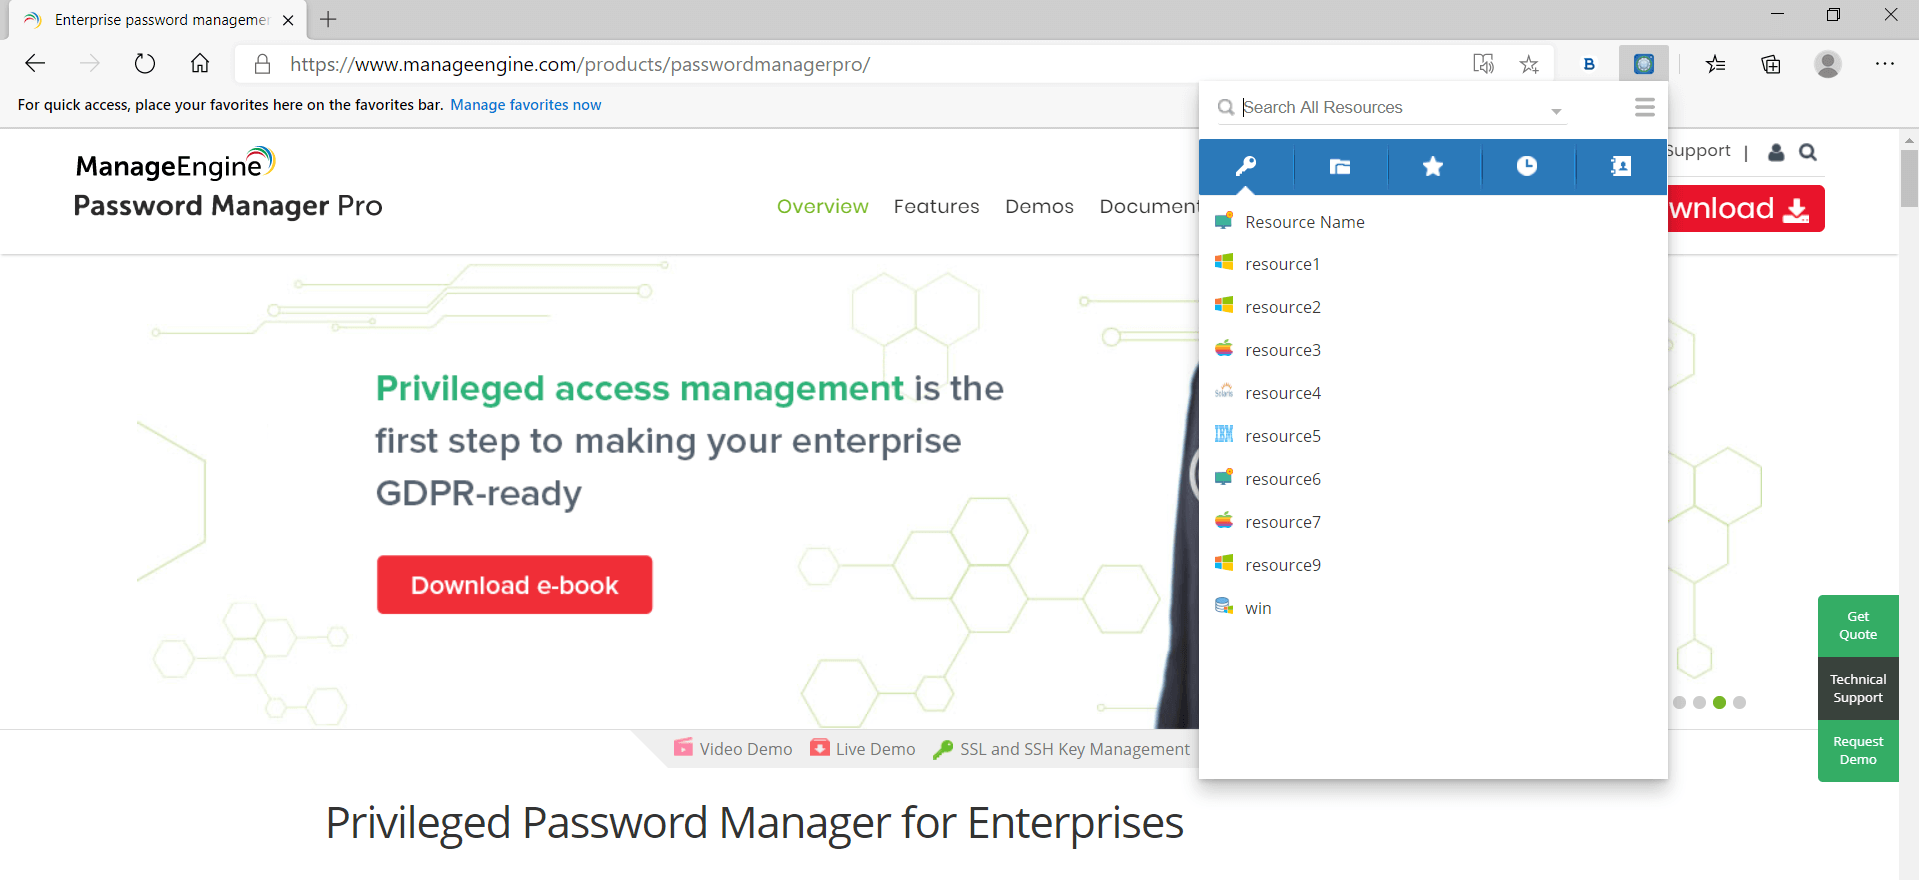
Task: Open the Live Demo link
Action: click(862, 749)
